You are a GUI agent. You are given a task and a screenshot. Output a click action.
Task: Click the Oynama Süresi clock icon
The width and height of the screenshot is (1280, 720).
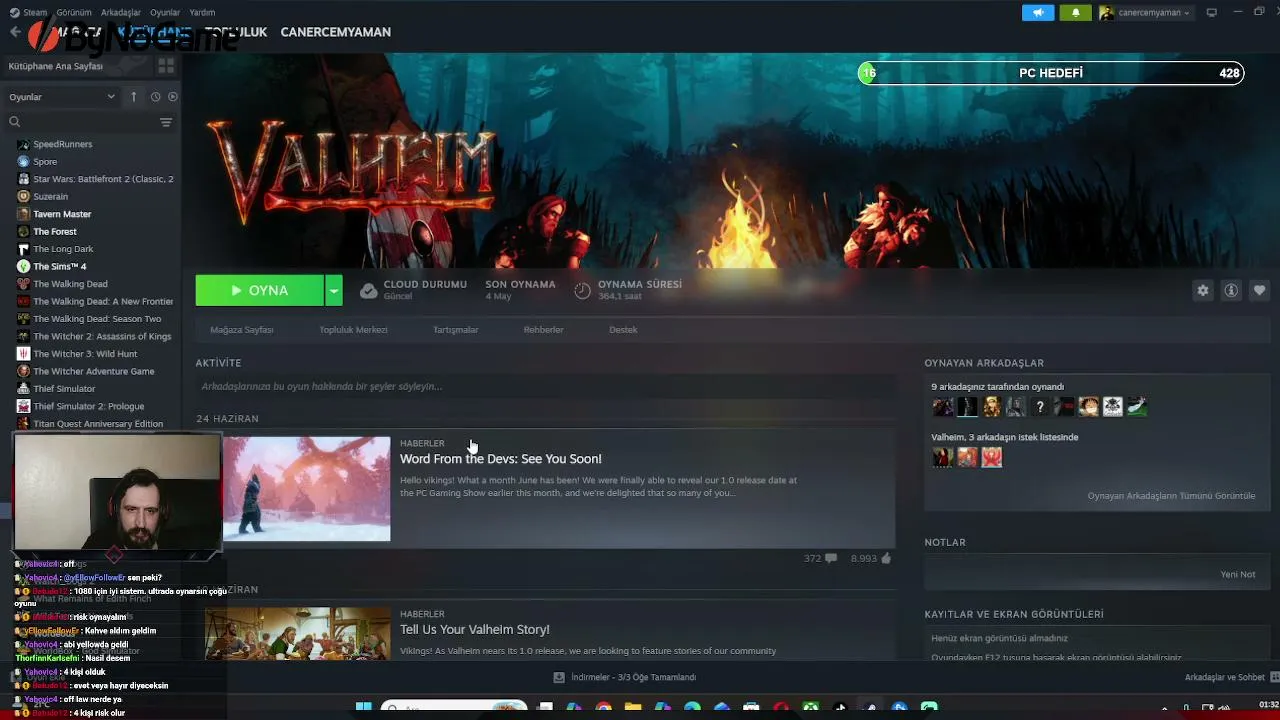583,290
